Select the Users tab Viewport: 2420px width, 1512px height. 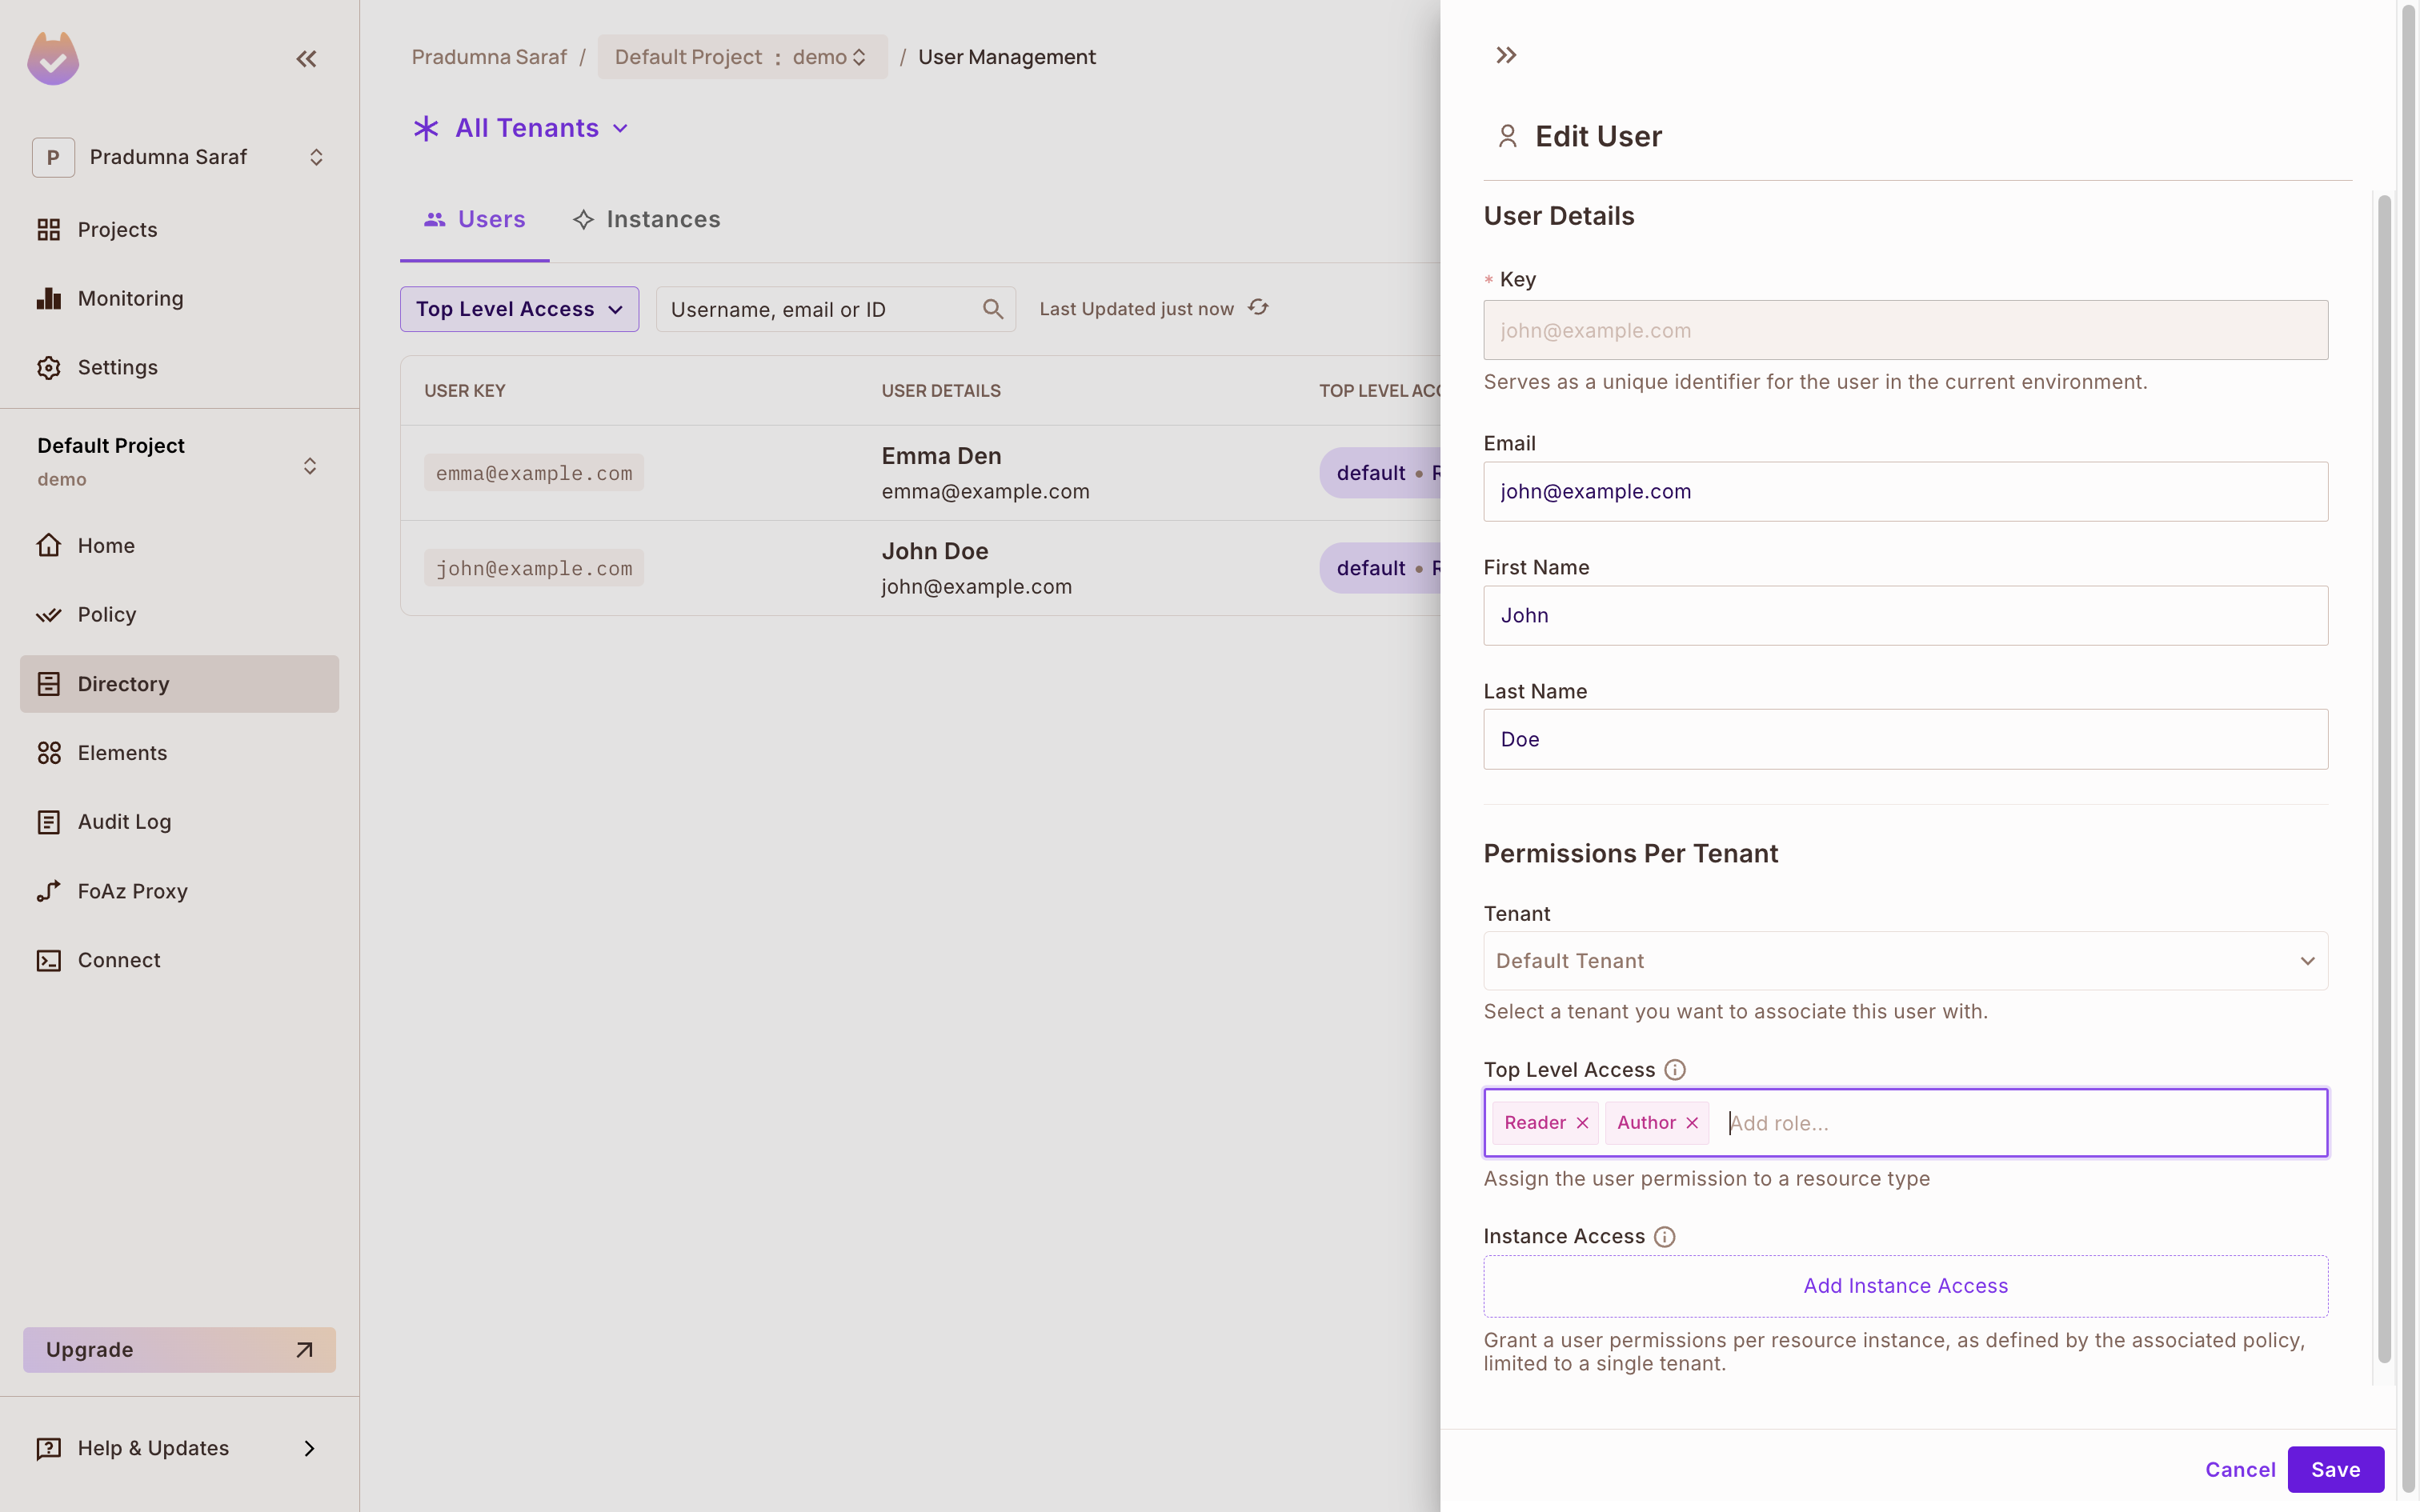coord(474,219)
